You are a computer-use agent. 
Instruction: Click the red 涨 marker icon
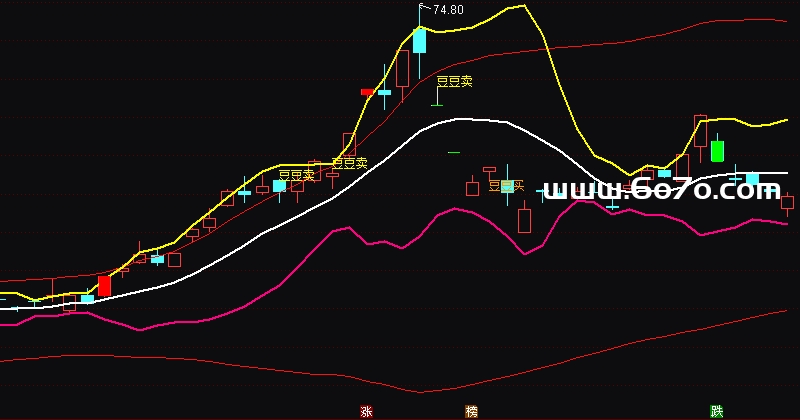click(365, 411)
